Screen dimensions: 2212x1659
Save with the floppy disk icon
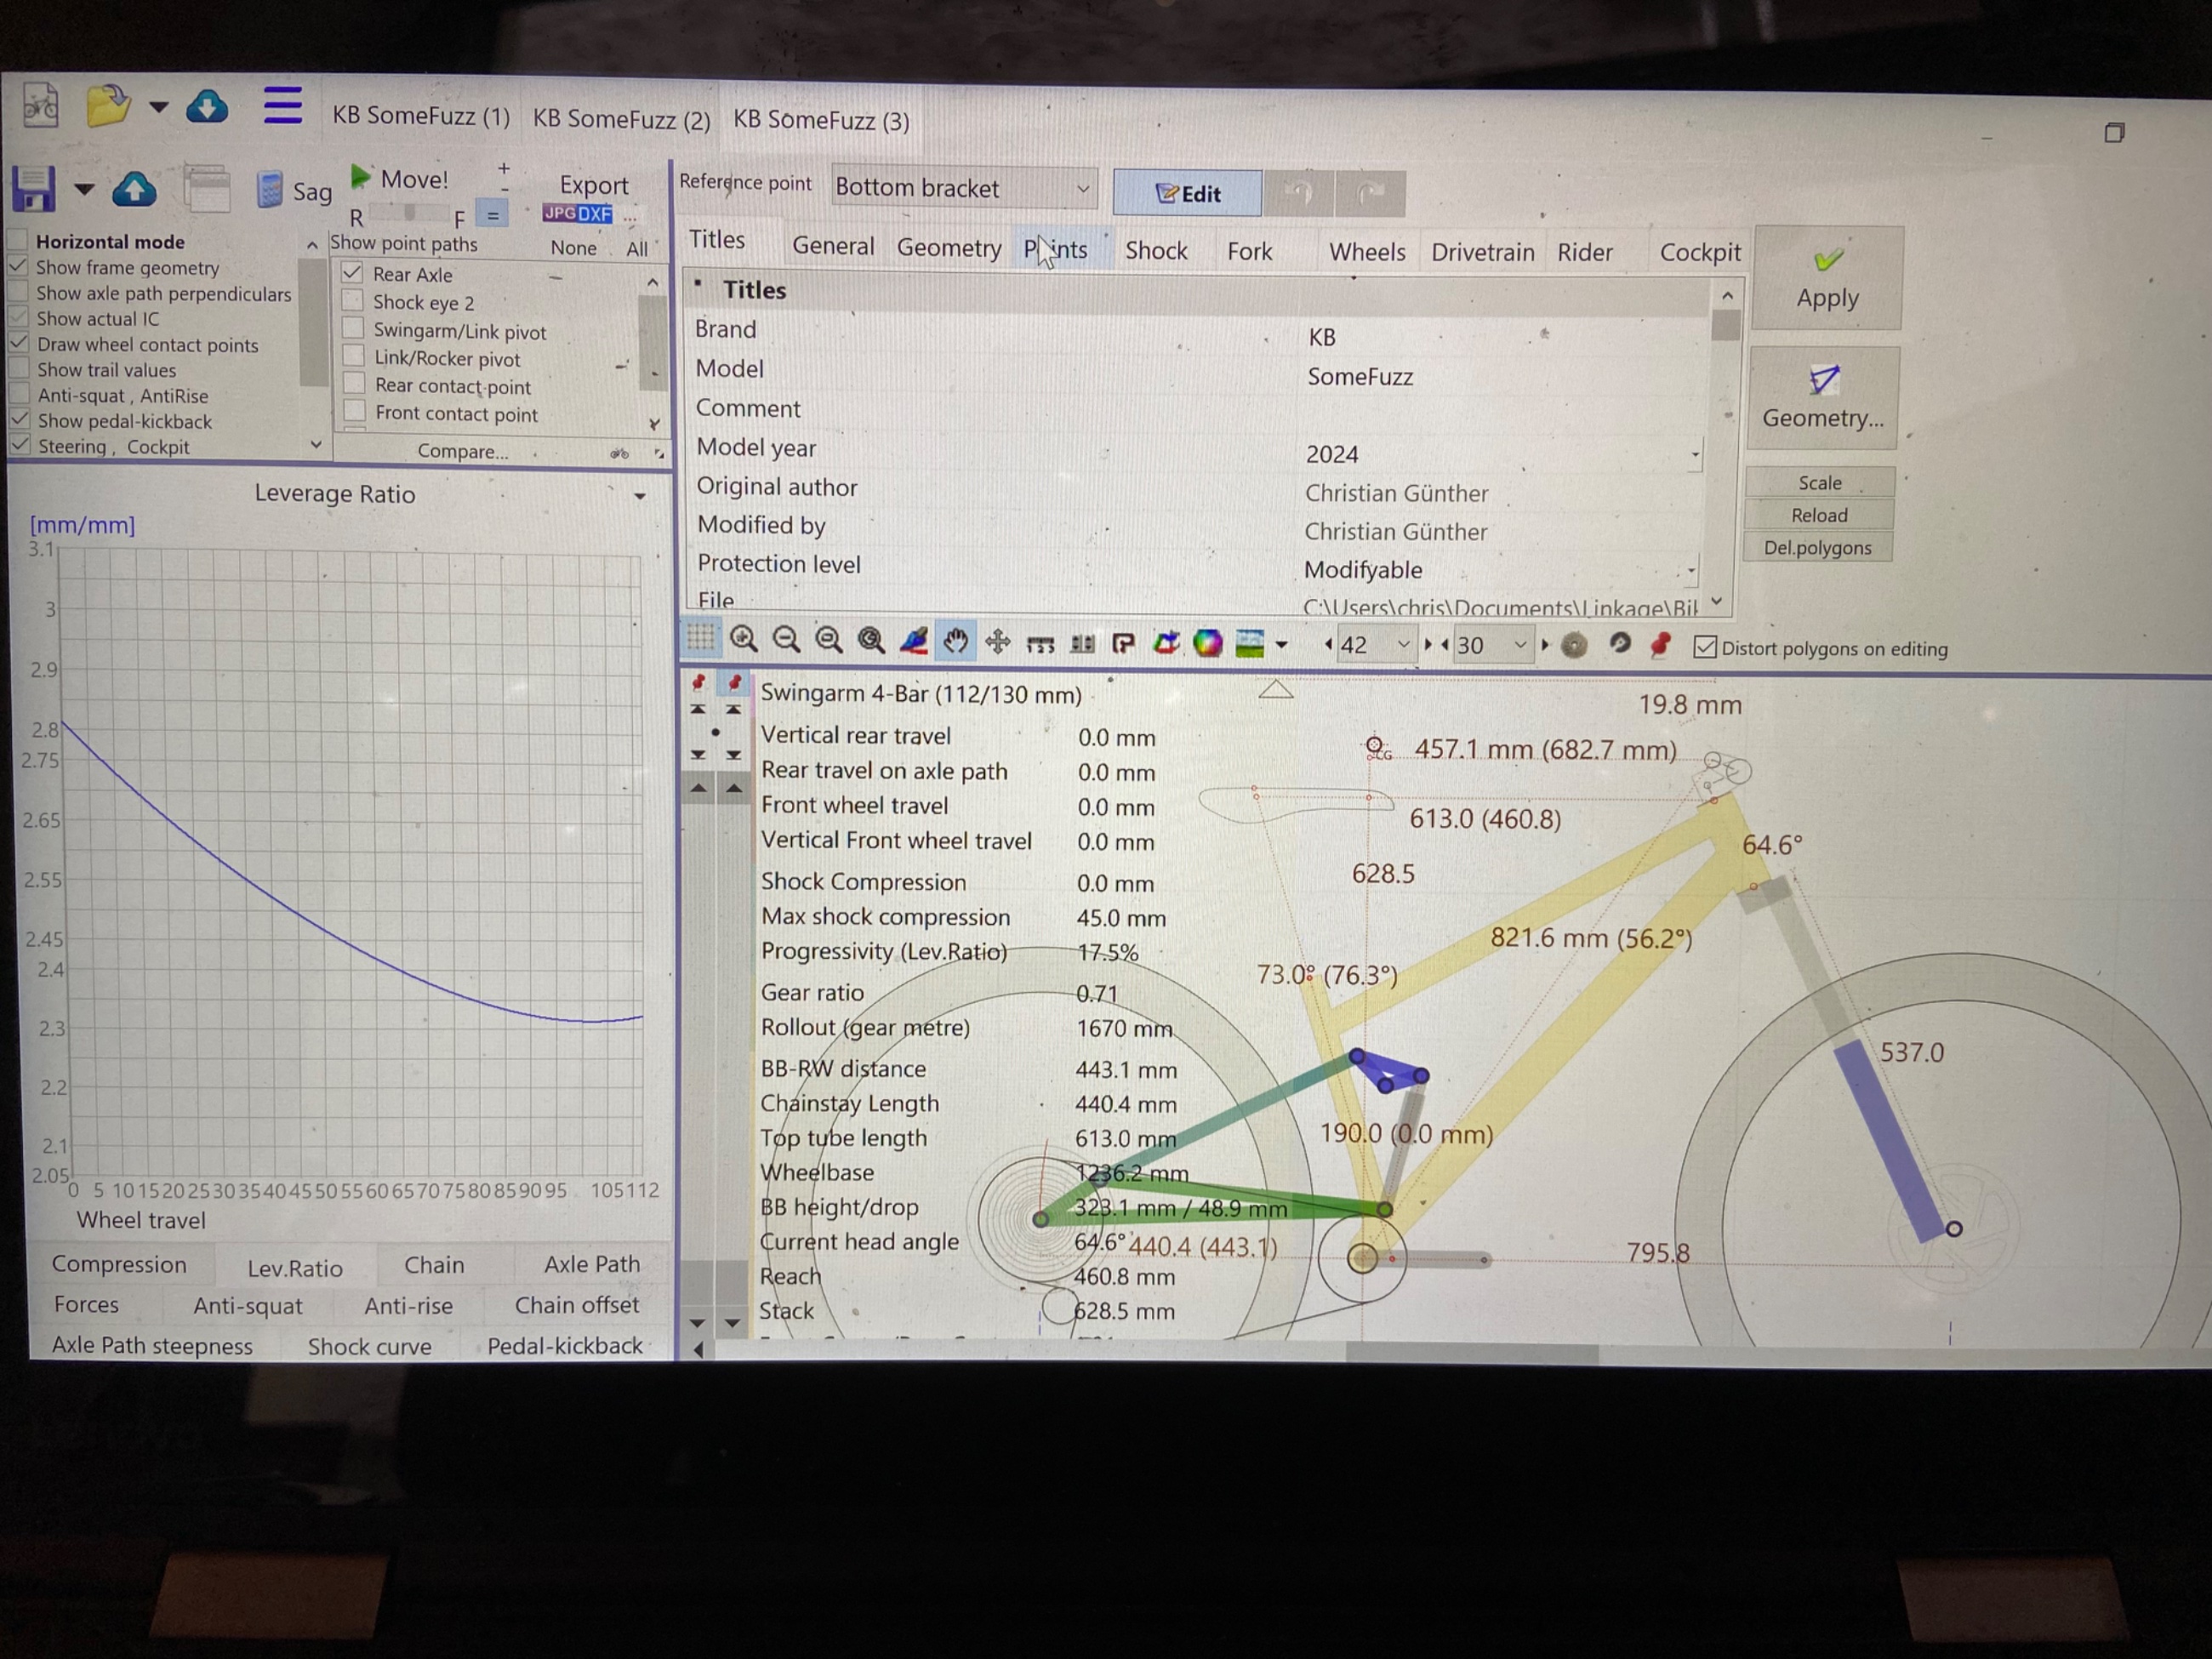pyautogui.click(x=33, y=188)
